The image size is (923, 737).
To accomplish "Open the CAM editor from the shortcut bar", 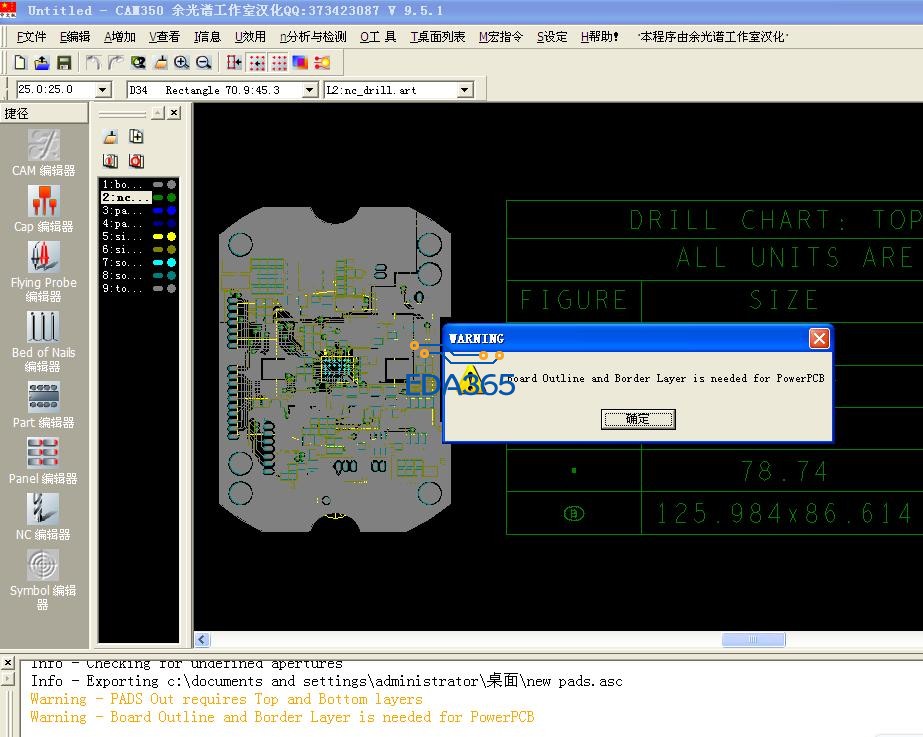I will (x=44, y=153).
